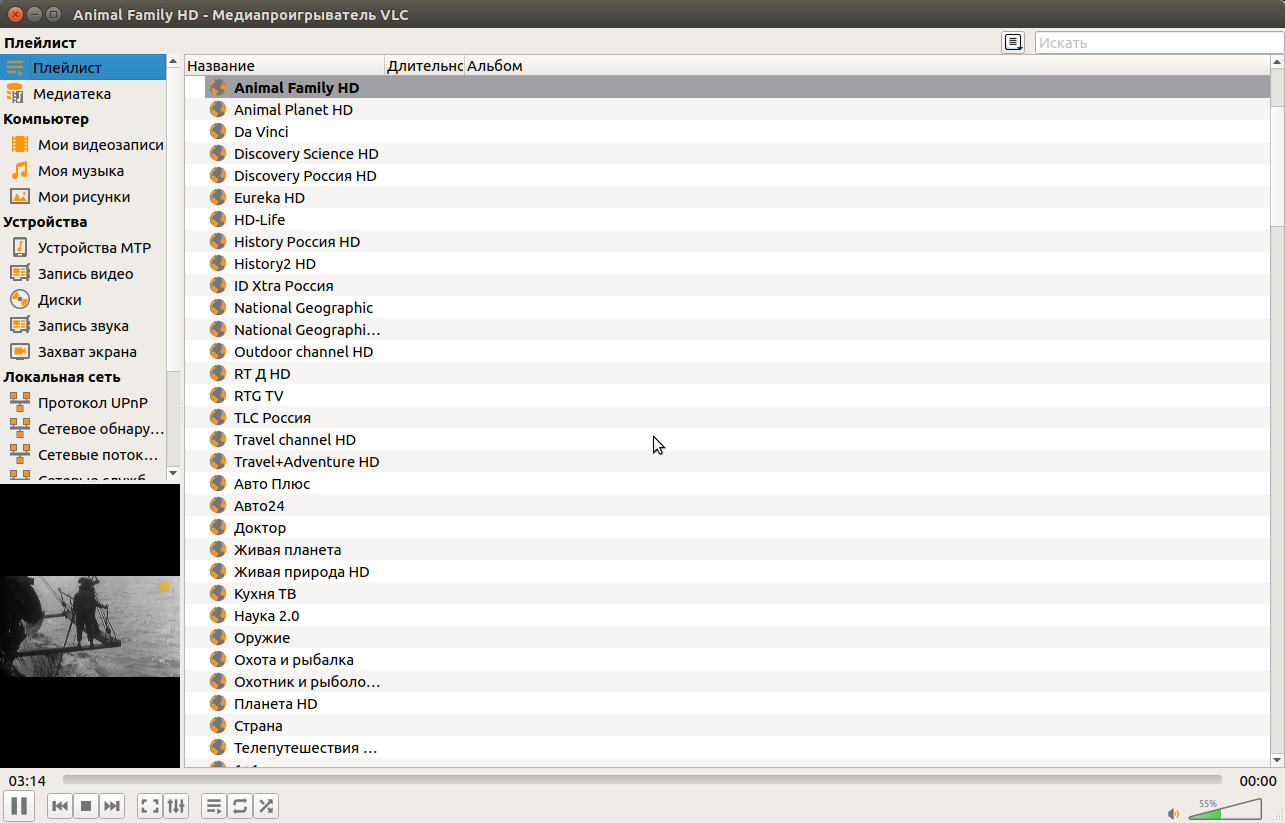
Task: Open Мои рисунки in sidebar
Action: pos(83,197)
